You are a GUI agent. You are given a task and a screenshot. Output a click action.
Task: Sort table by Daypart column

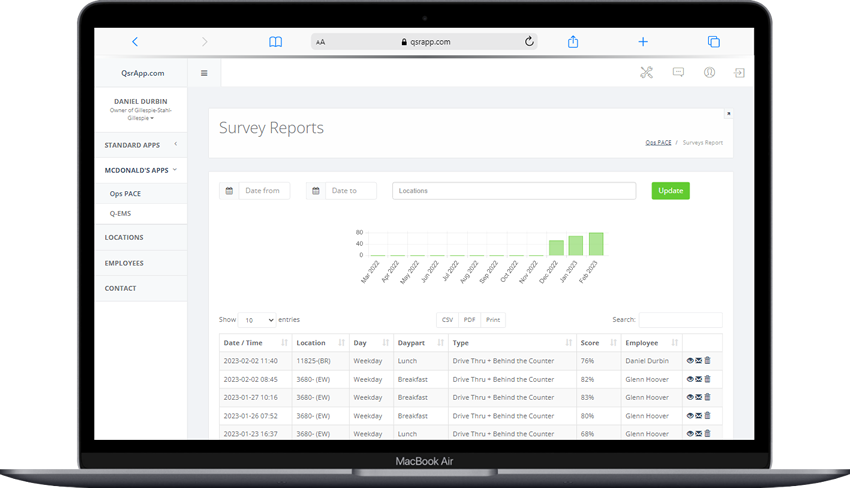pyautogui.click(x=421, y=343)
